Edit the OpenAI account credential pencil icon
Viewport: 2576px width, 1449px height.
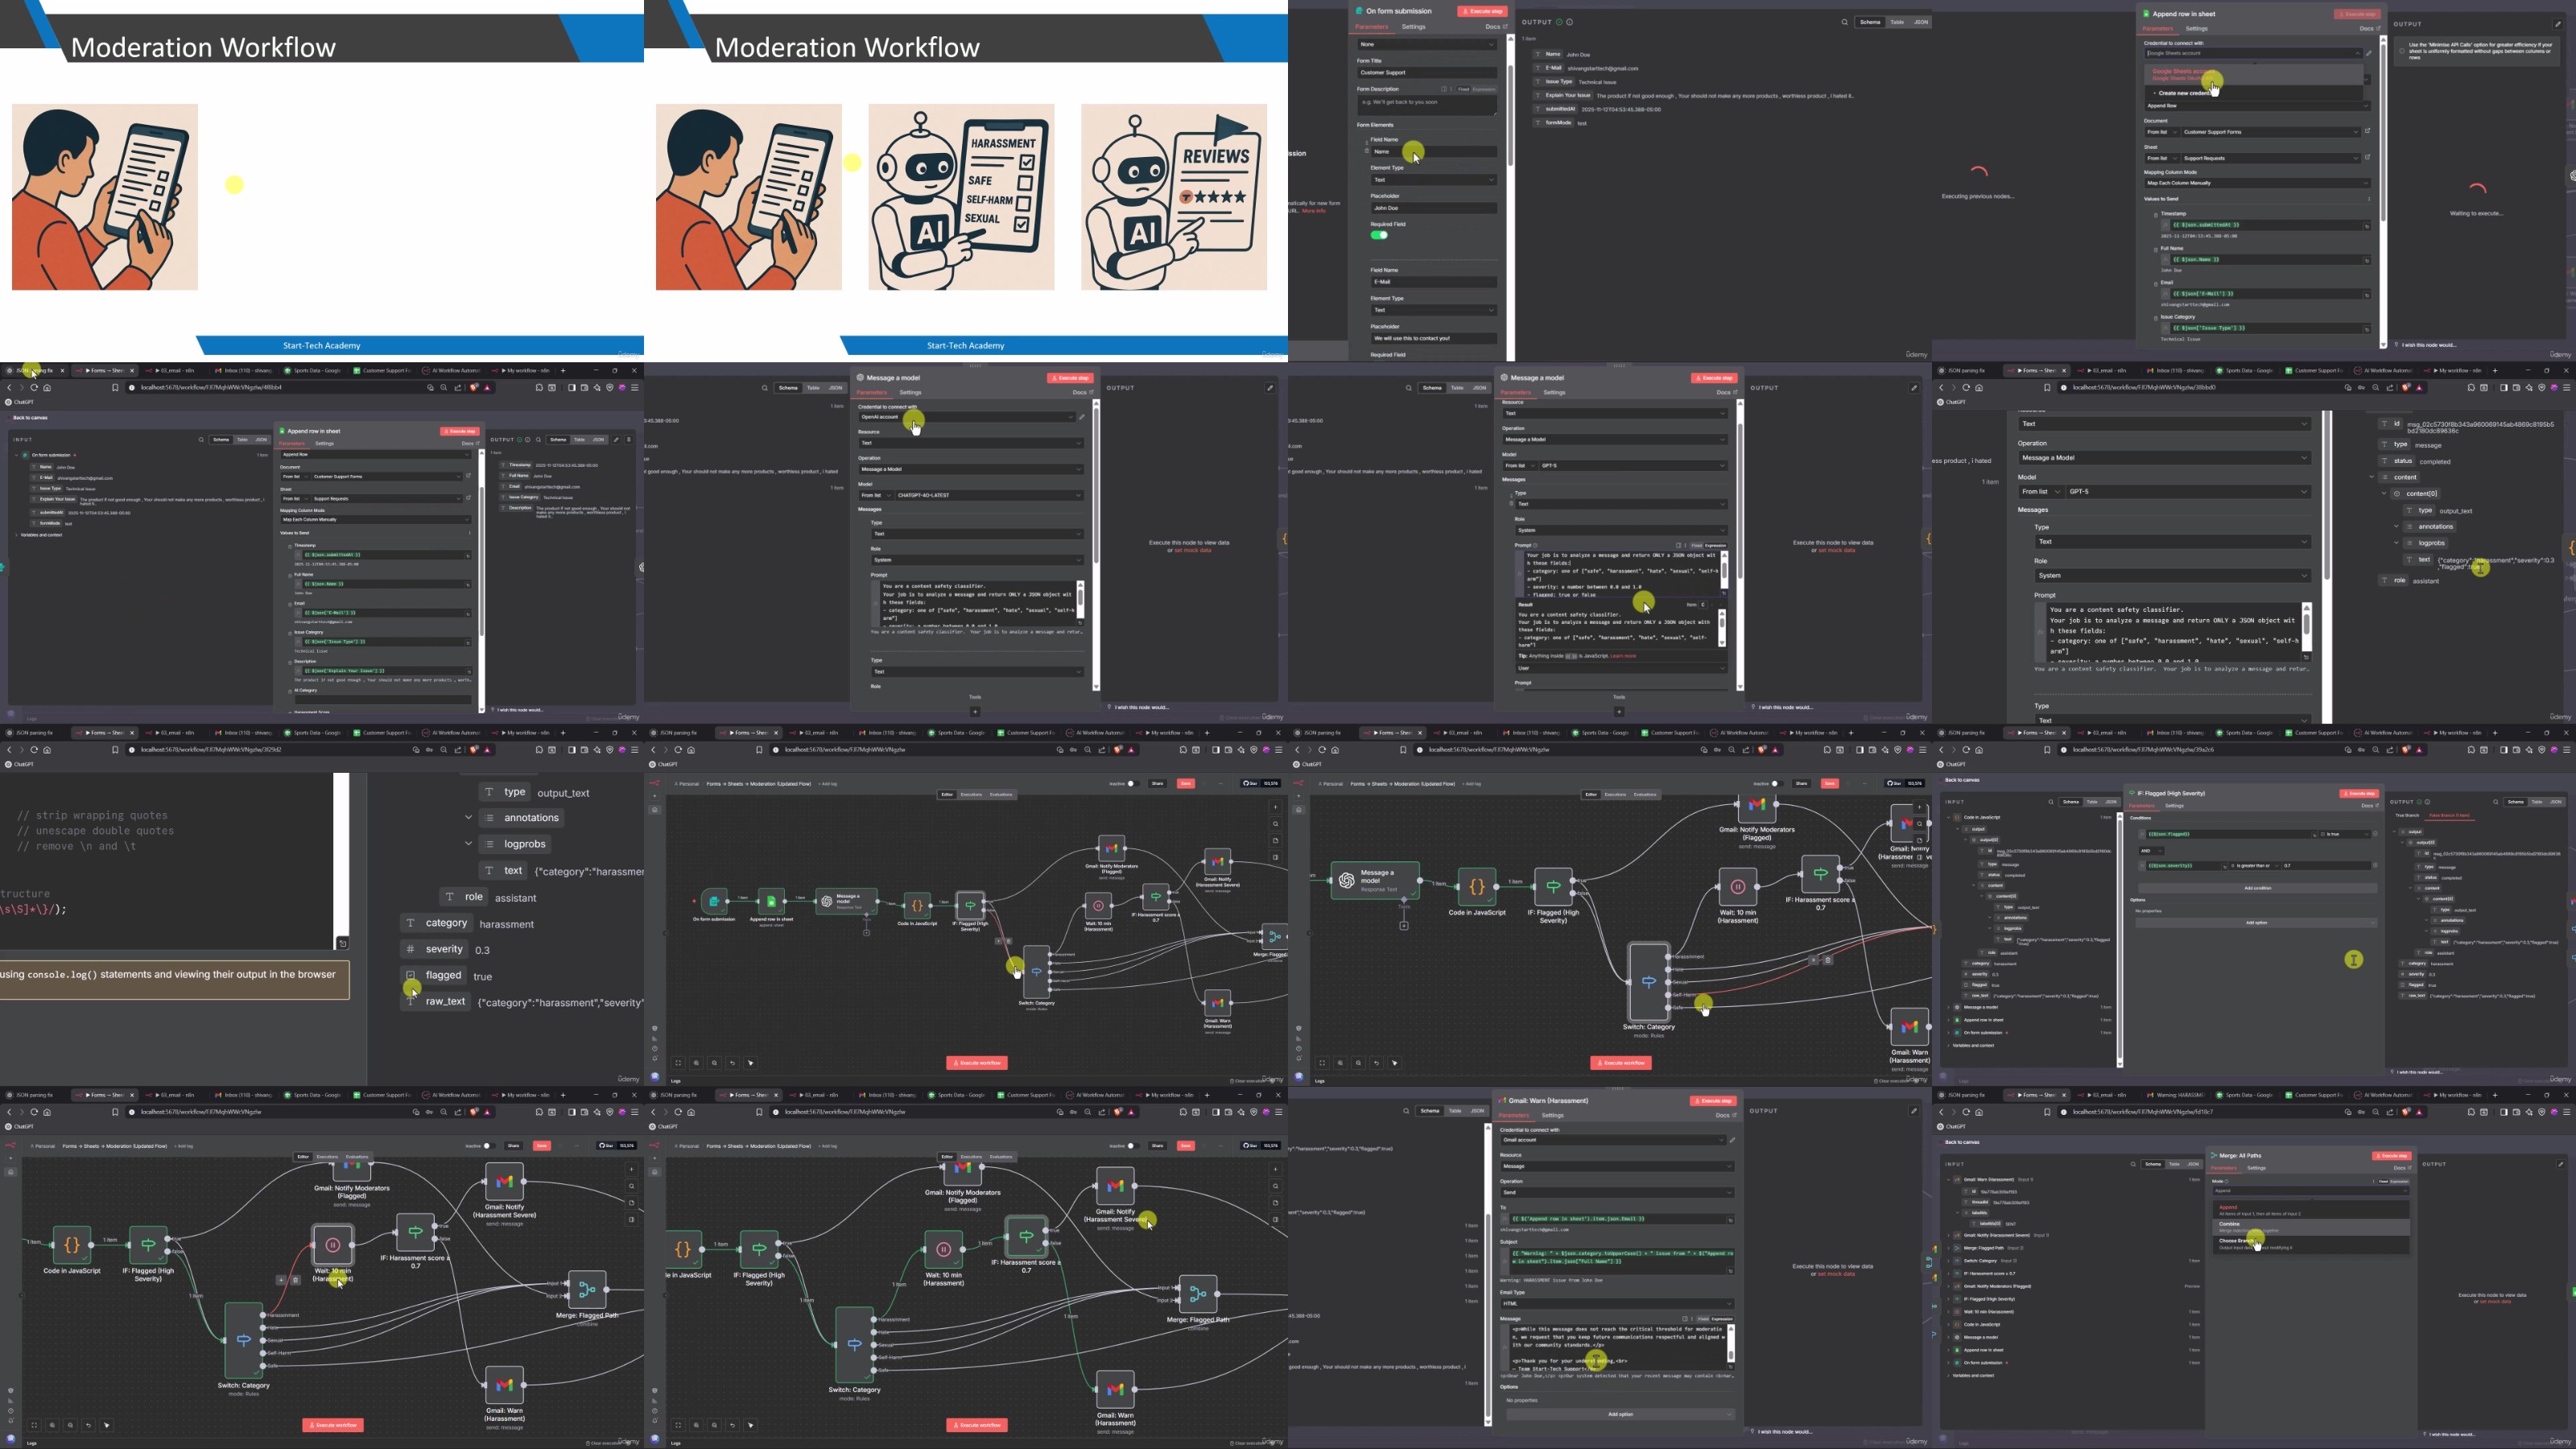click(1081, 417)
